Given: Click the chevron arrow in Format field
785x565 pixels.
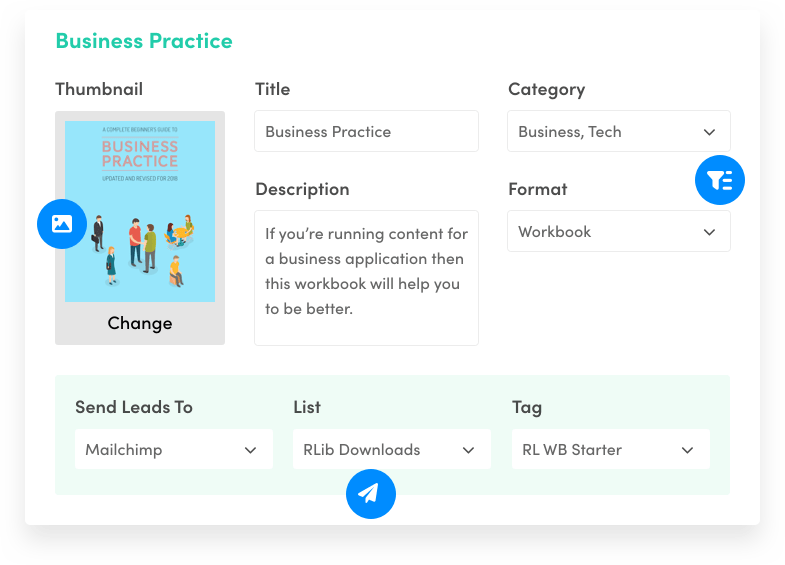Looking at the screenshot, I should pyautogui.click(x=709, y=232).
